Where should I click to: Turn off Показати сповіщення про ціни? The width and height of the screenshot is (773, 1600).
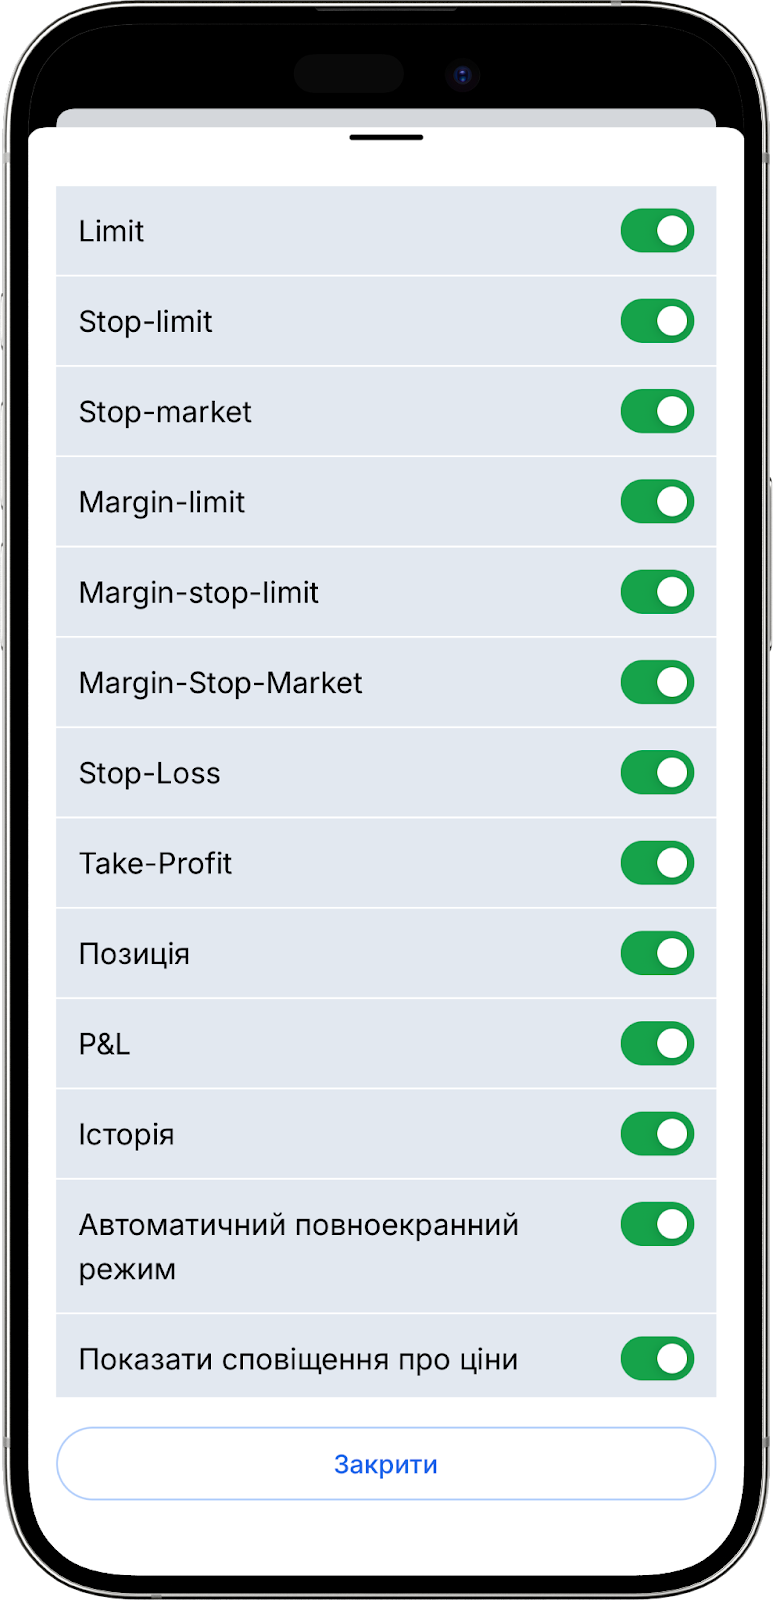pos(657,1359)
